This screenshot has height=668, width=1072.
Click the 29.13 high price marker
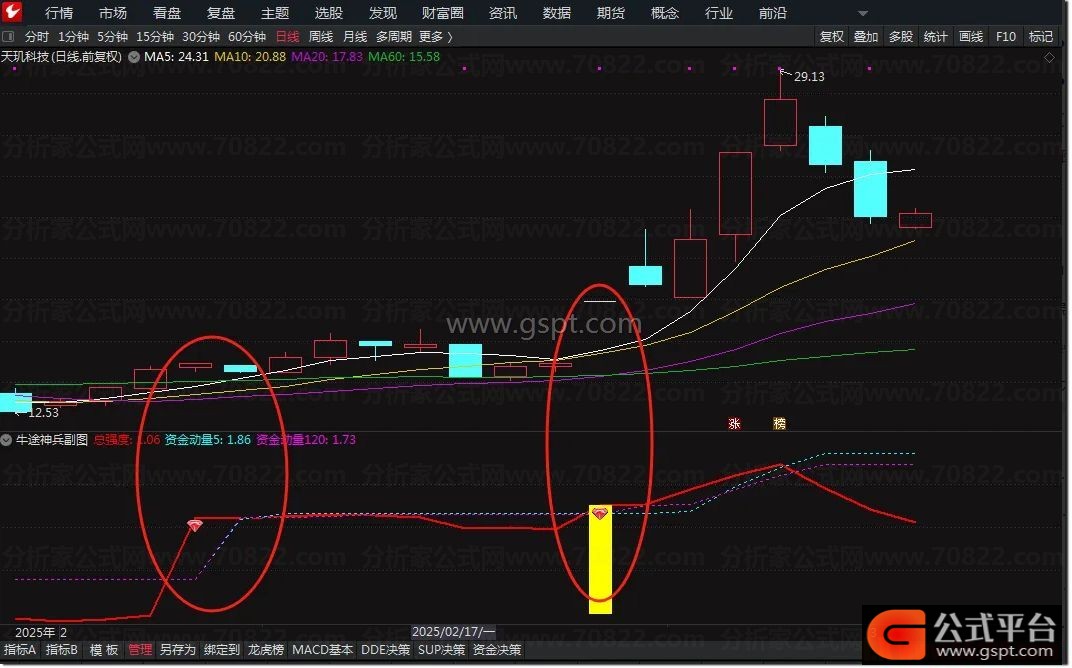[809, 77]
